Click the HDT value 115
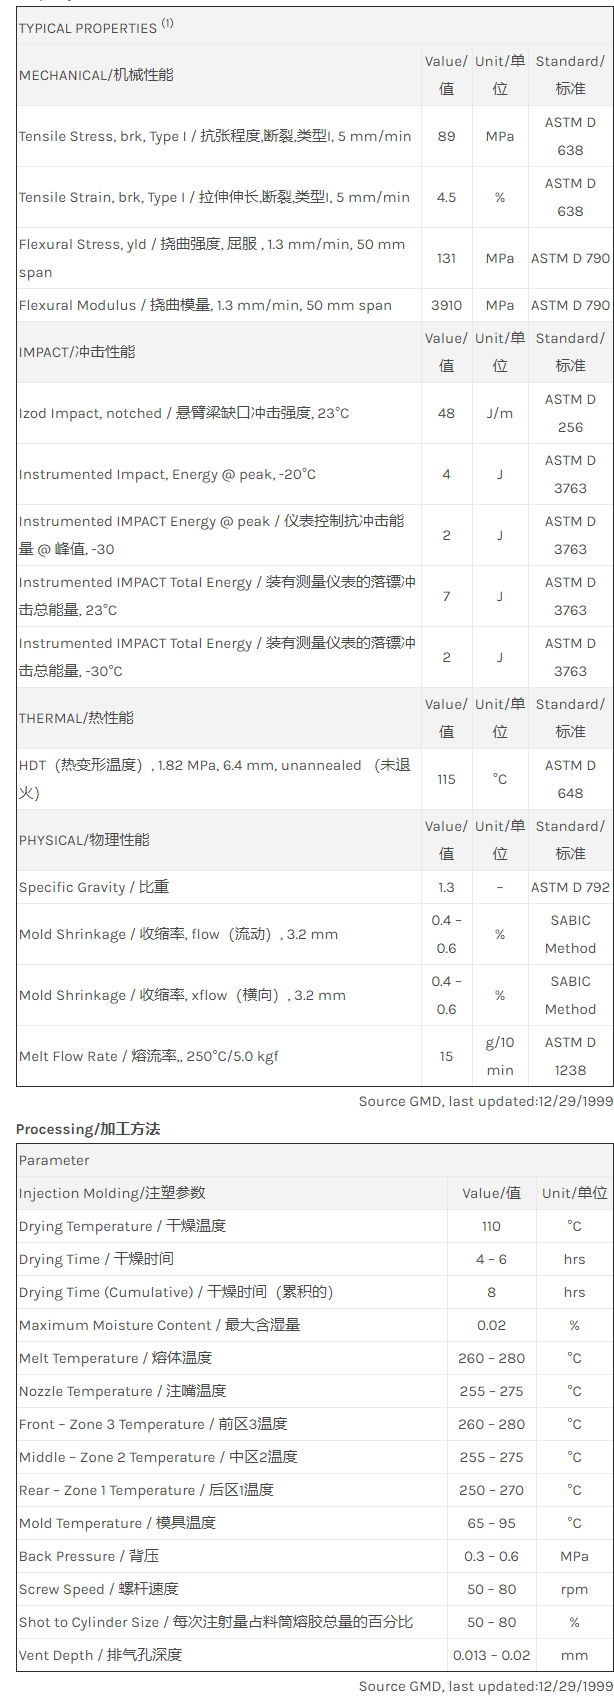Screen dimensions: 614x1707 tap(446, 779)
